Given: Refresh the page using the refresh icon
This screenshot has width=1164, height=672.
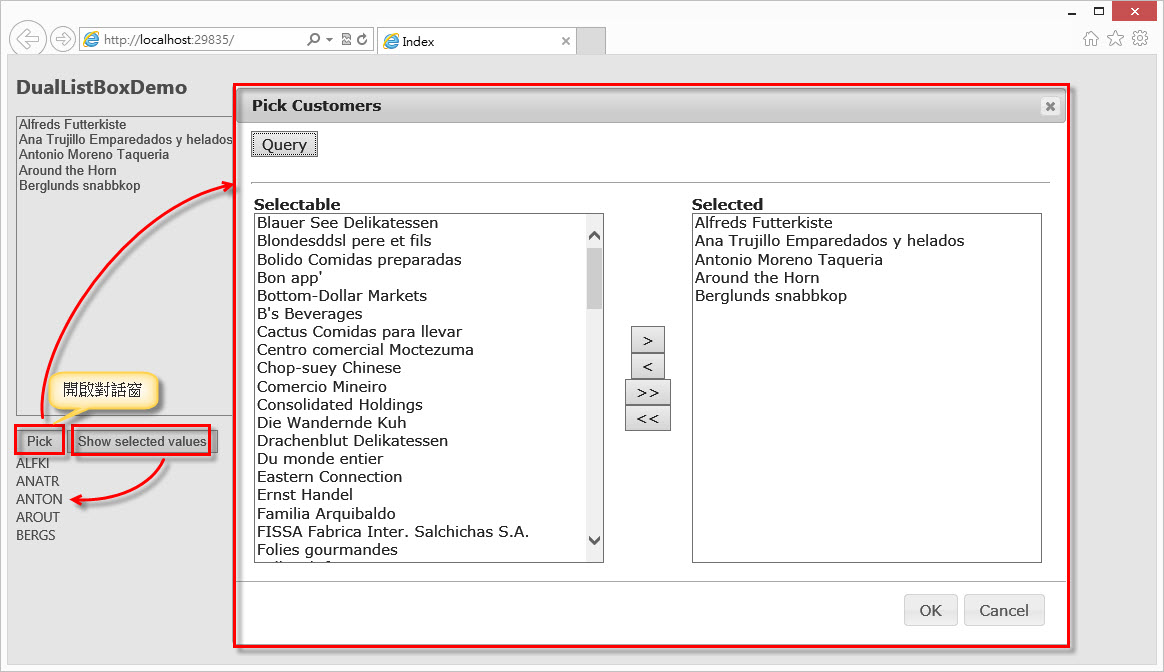Looking at the screenshot, I should 362,38.
